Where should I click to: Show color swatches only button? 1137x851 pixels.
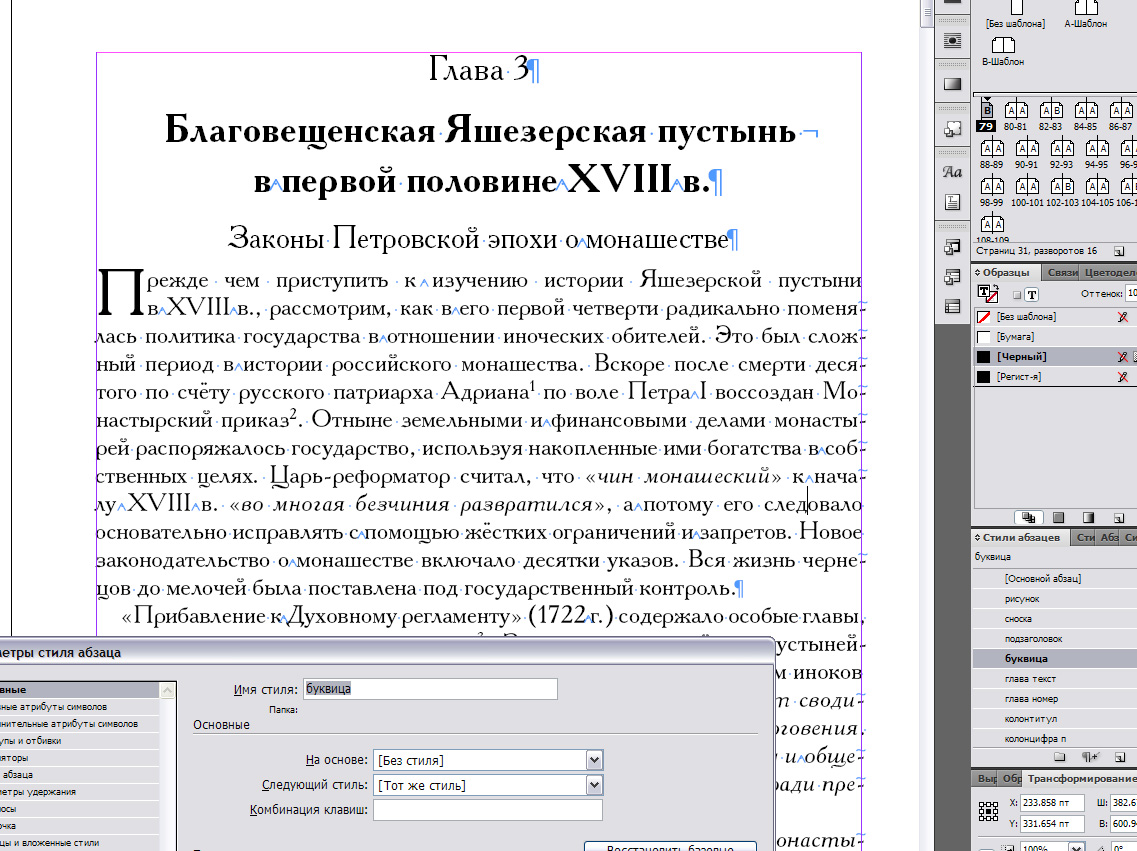[x=1058, y=518]
